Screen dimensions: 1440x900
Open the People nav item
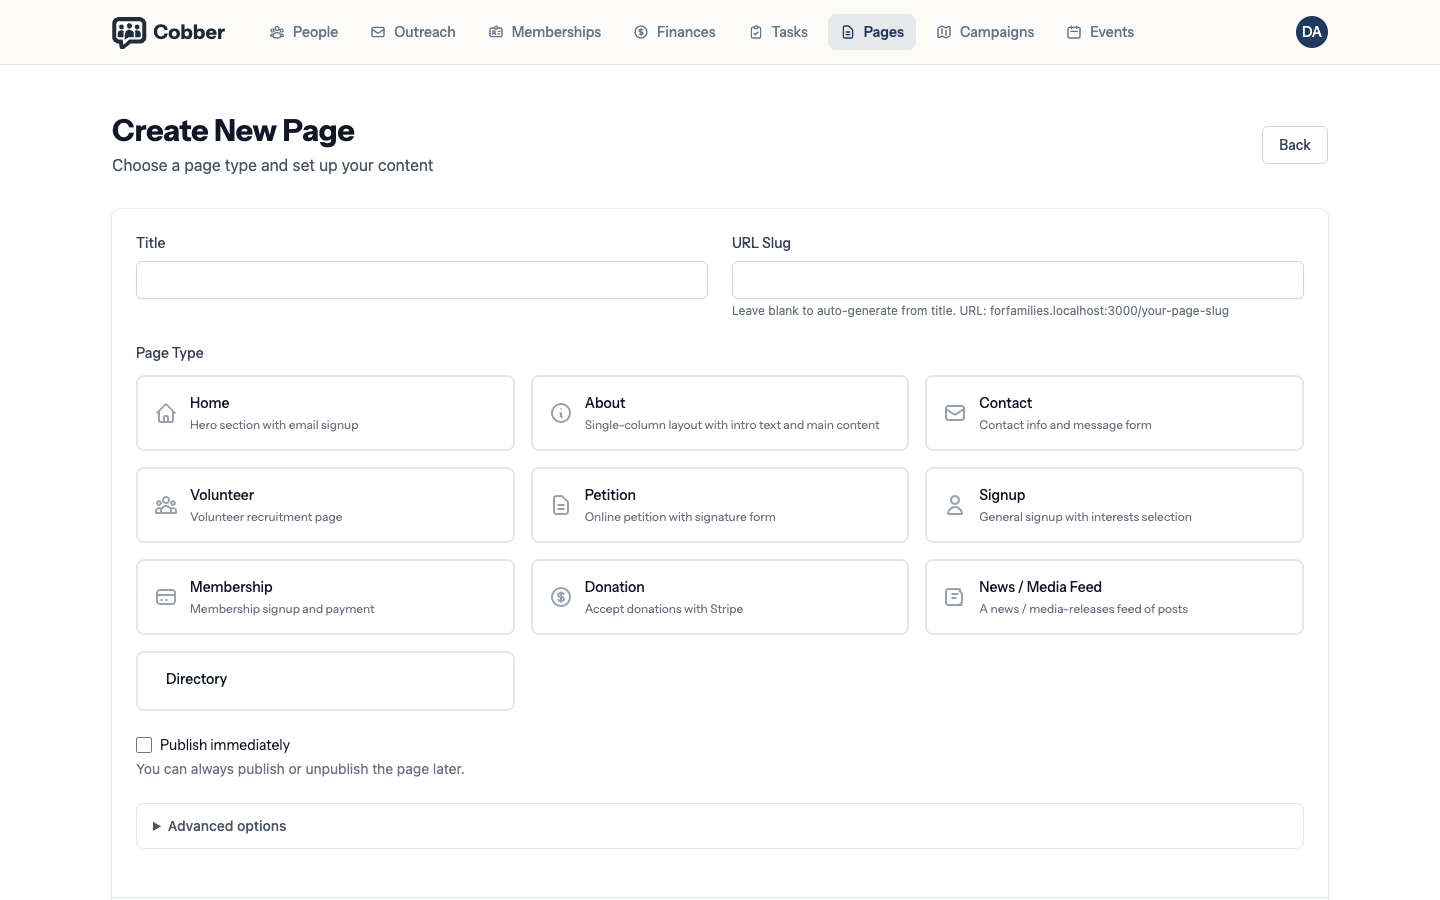(304, 32)
